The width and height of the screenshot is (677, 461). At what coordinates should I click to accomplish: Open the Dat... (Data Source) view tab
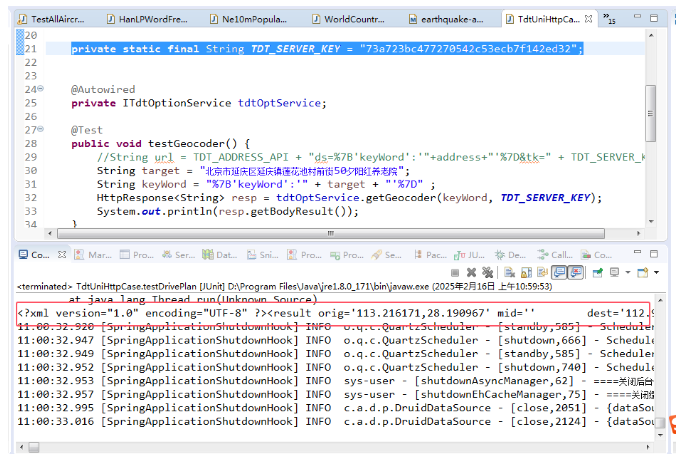220,255
